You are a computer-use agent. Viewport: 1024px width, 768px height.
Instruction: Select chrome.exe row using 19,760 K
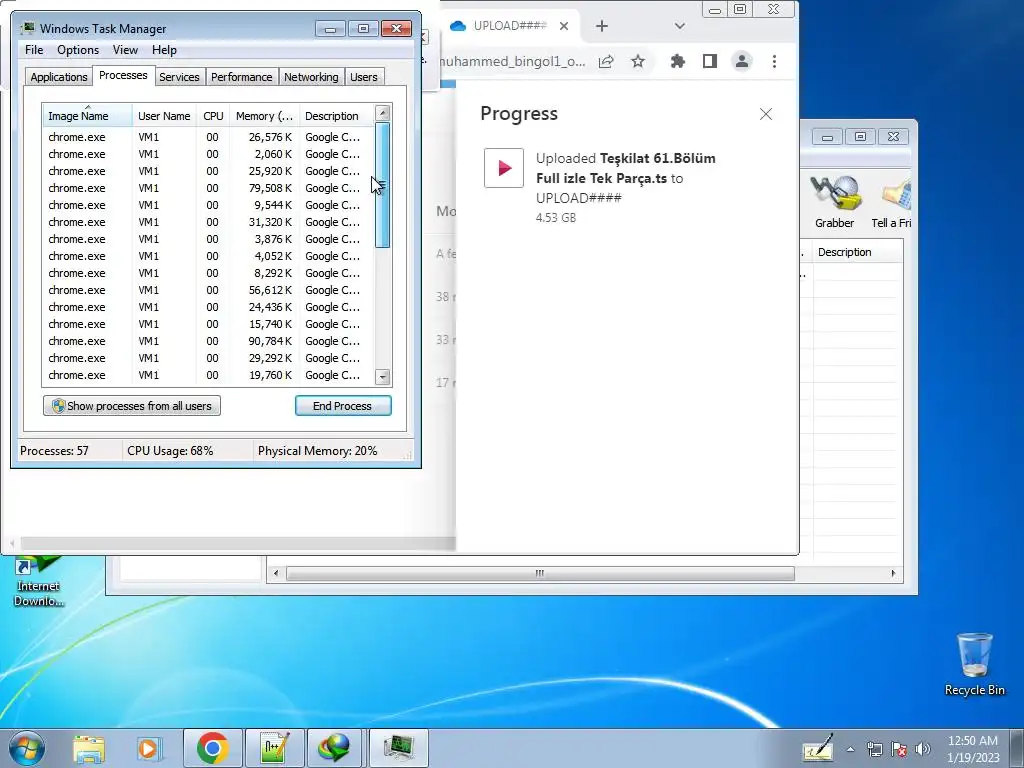[208, 375]
